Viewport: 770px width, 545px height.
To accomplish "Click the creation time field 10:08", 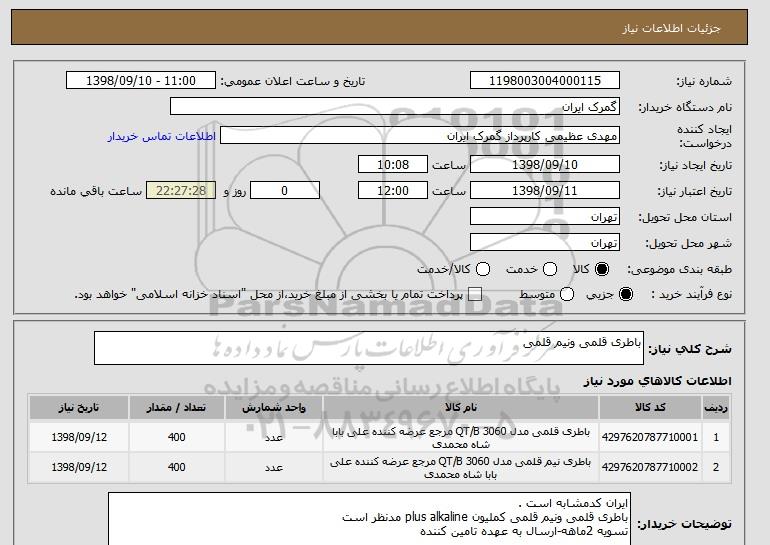I will coord(393,164).
